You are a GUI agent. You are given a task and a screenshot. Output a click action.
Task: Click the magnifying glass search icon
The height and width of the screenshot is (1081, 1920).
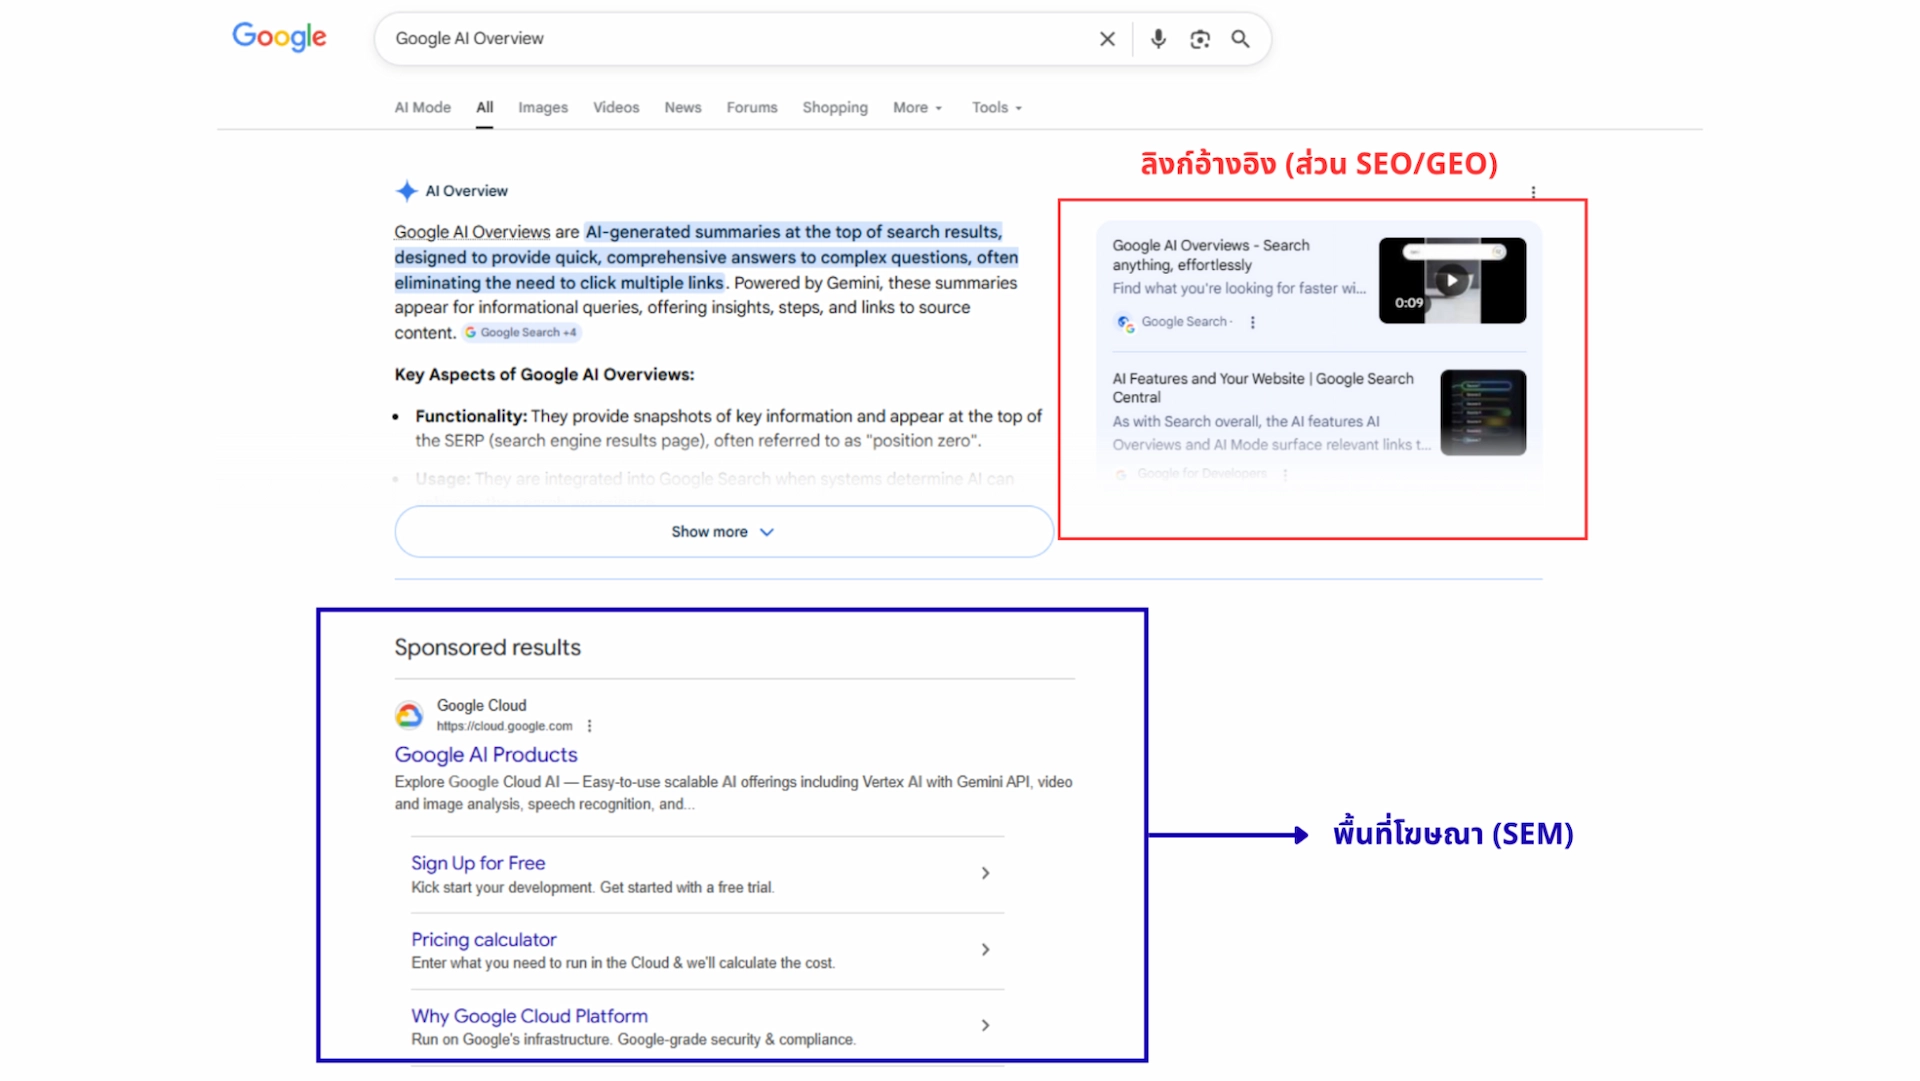[1240, 39]
